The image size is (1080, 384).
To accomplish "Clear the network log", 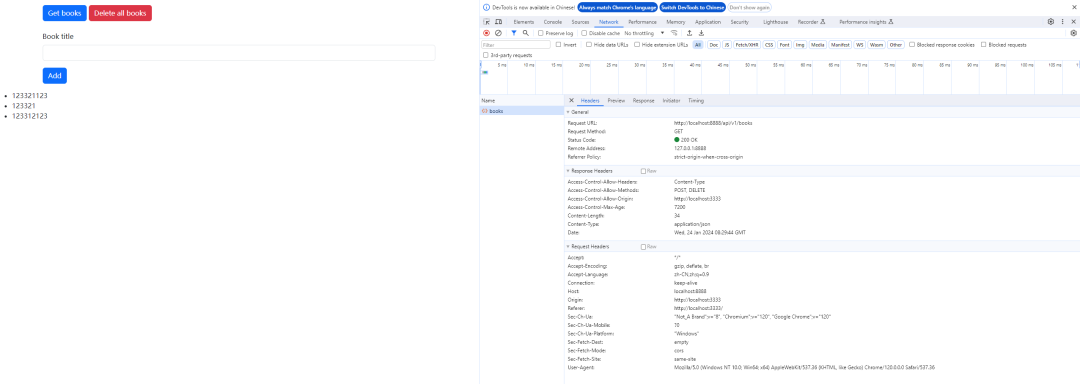I will (498, 33).
